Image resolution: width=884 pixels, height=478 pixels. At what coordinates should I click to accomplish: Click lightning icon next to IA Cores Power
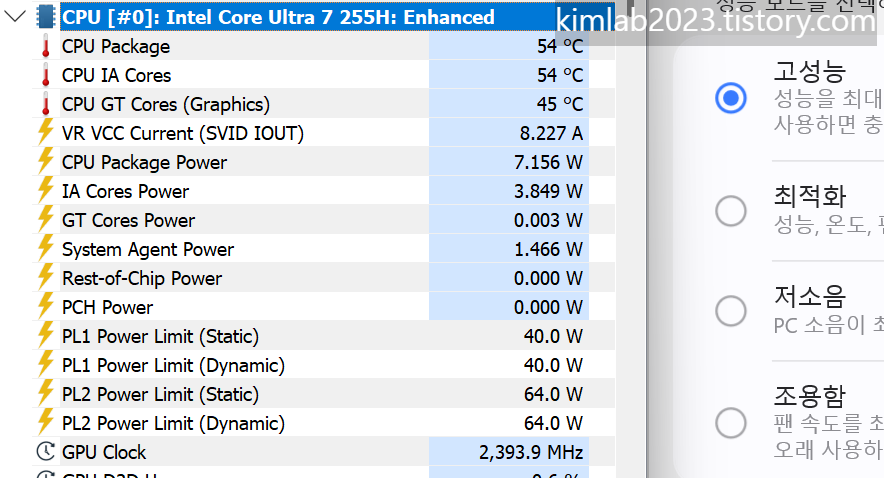click(x=46, y=191)
